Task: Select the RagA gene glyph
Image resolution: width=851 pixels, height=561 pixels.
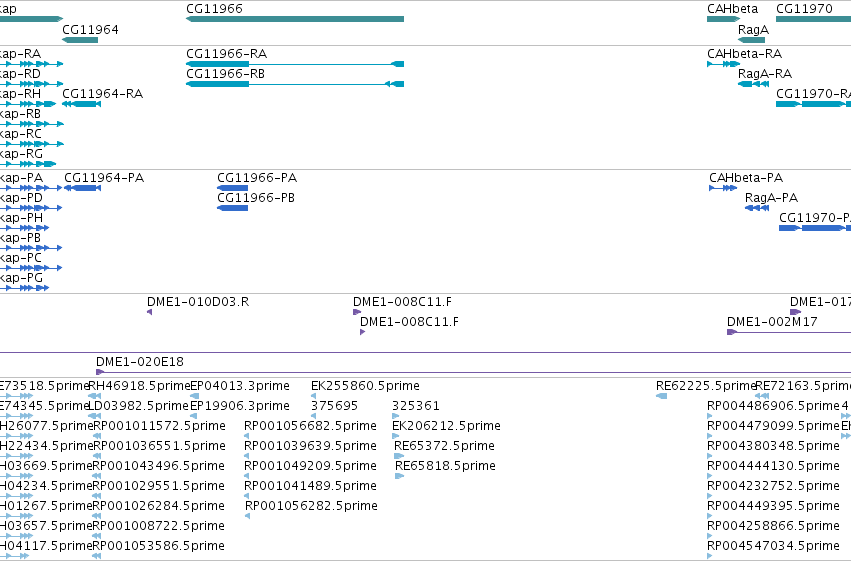Action: tap(751, 40)
